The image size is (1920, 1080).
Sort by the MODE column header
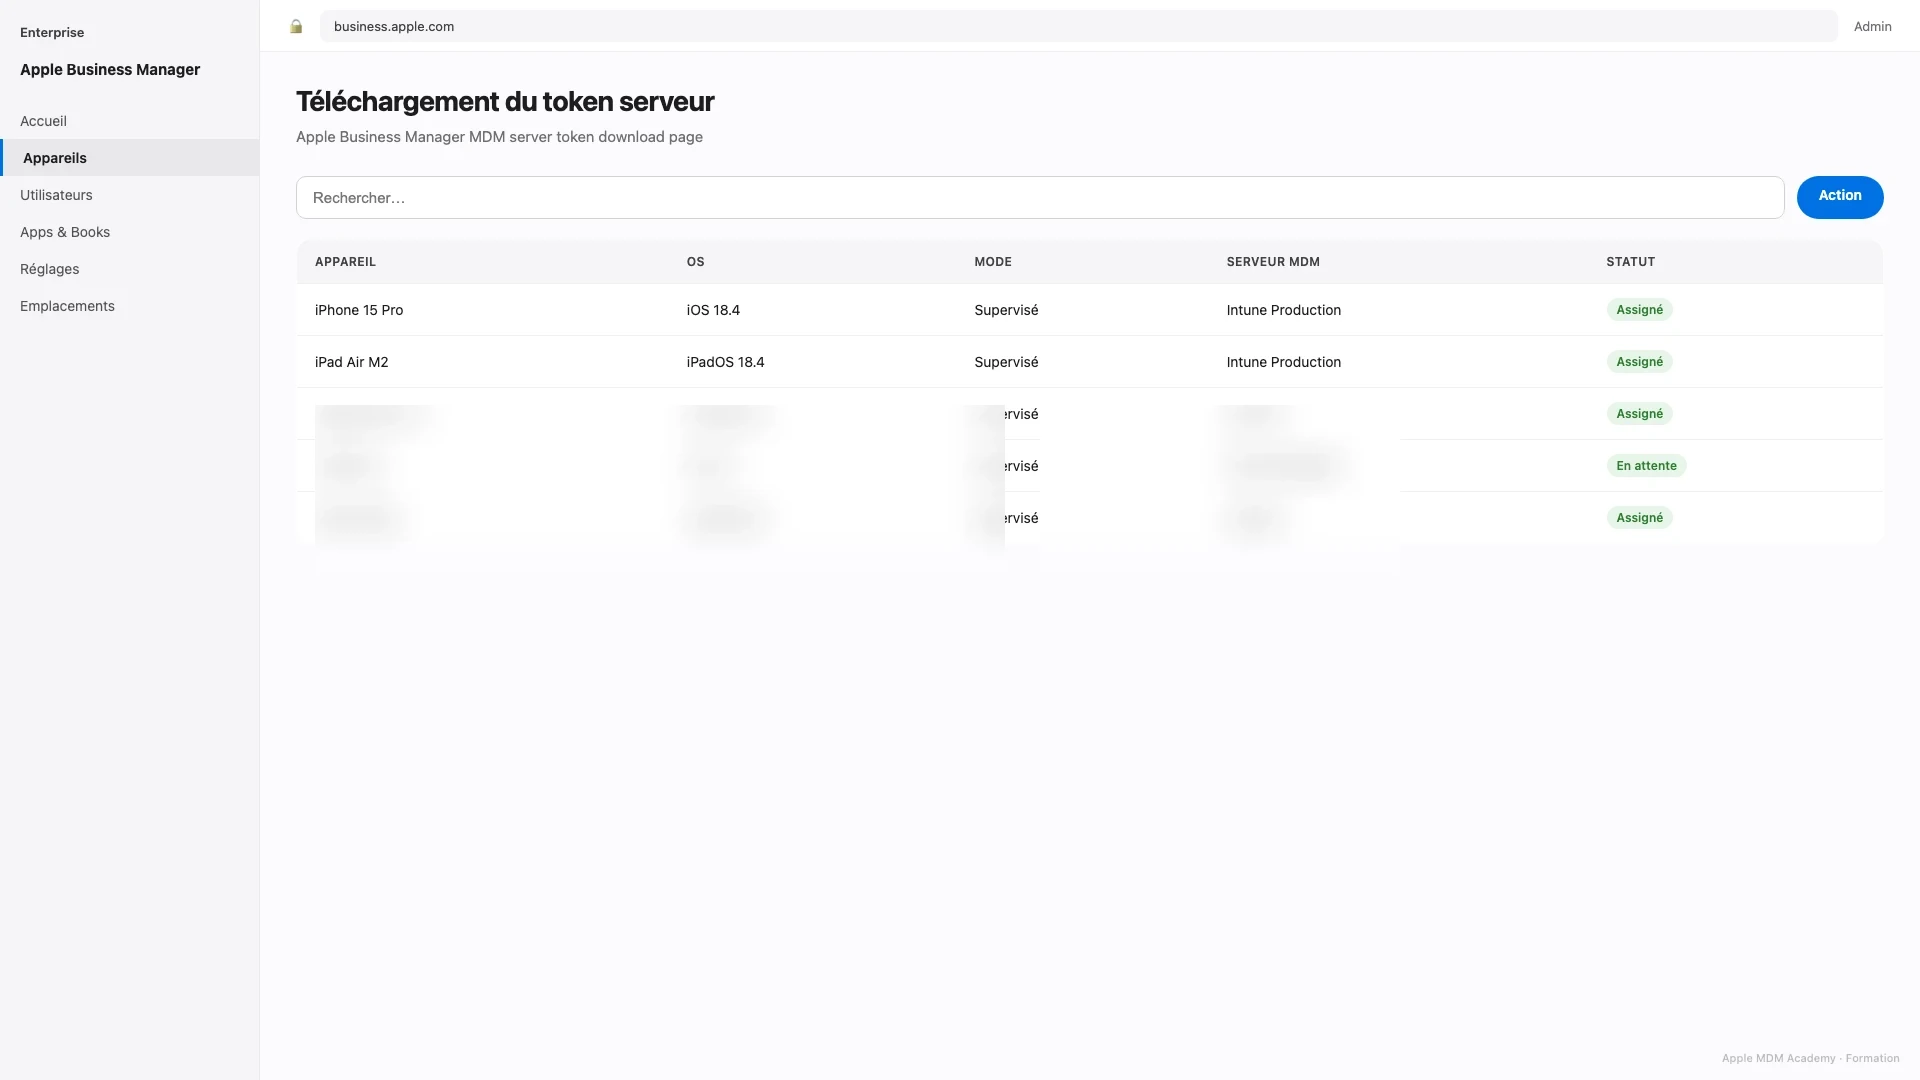click(993, 262)
